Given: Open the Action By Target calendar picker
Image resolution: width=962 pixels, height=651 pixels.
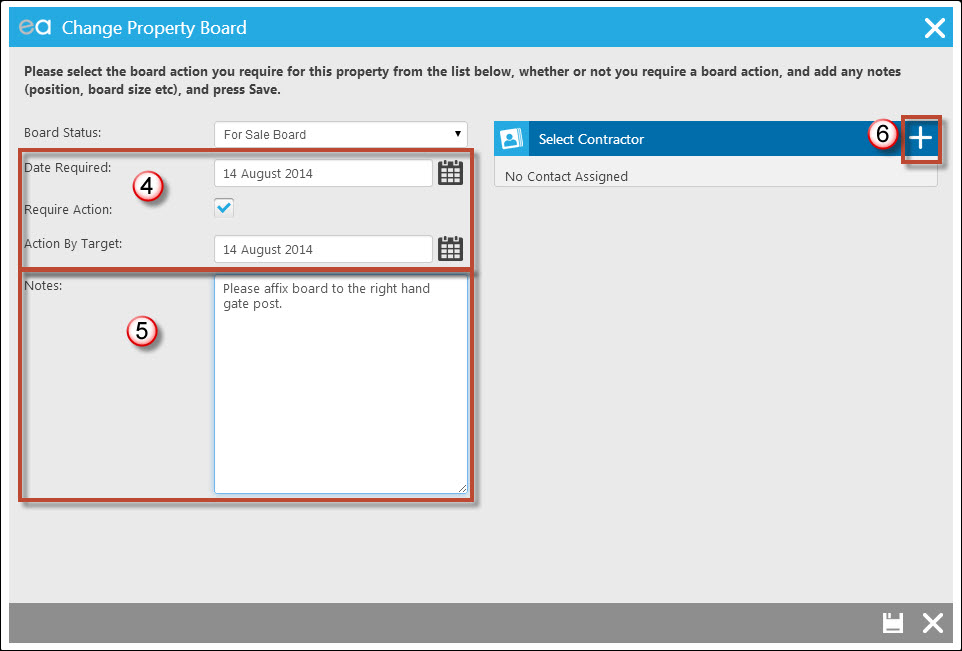Looking at the screenshot, I should [450, 248].
